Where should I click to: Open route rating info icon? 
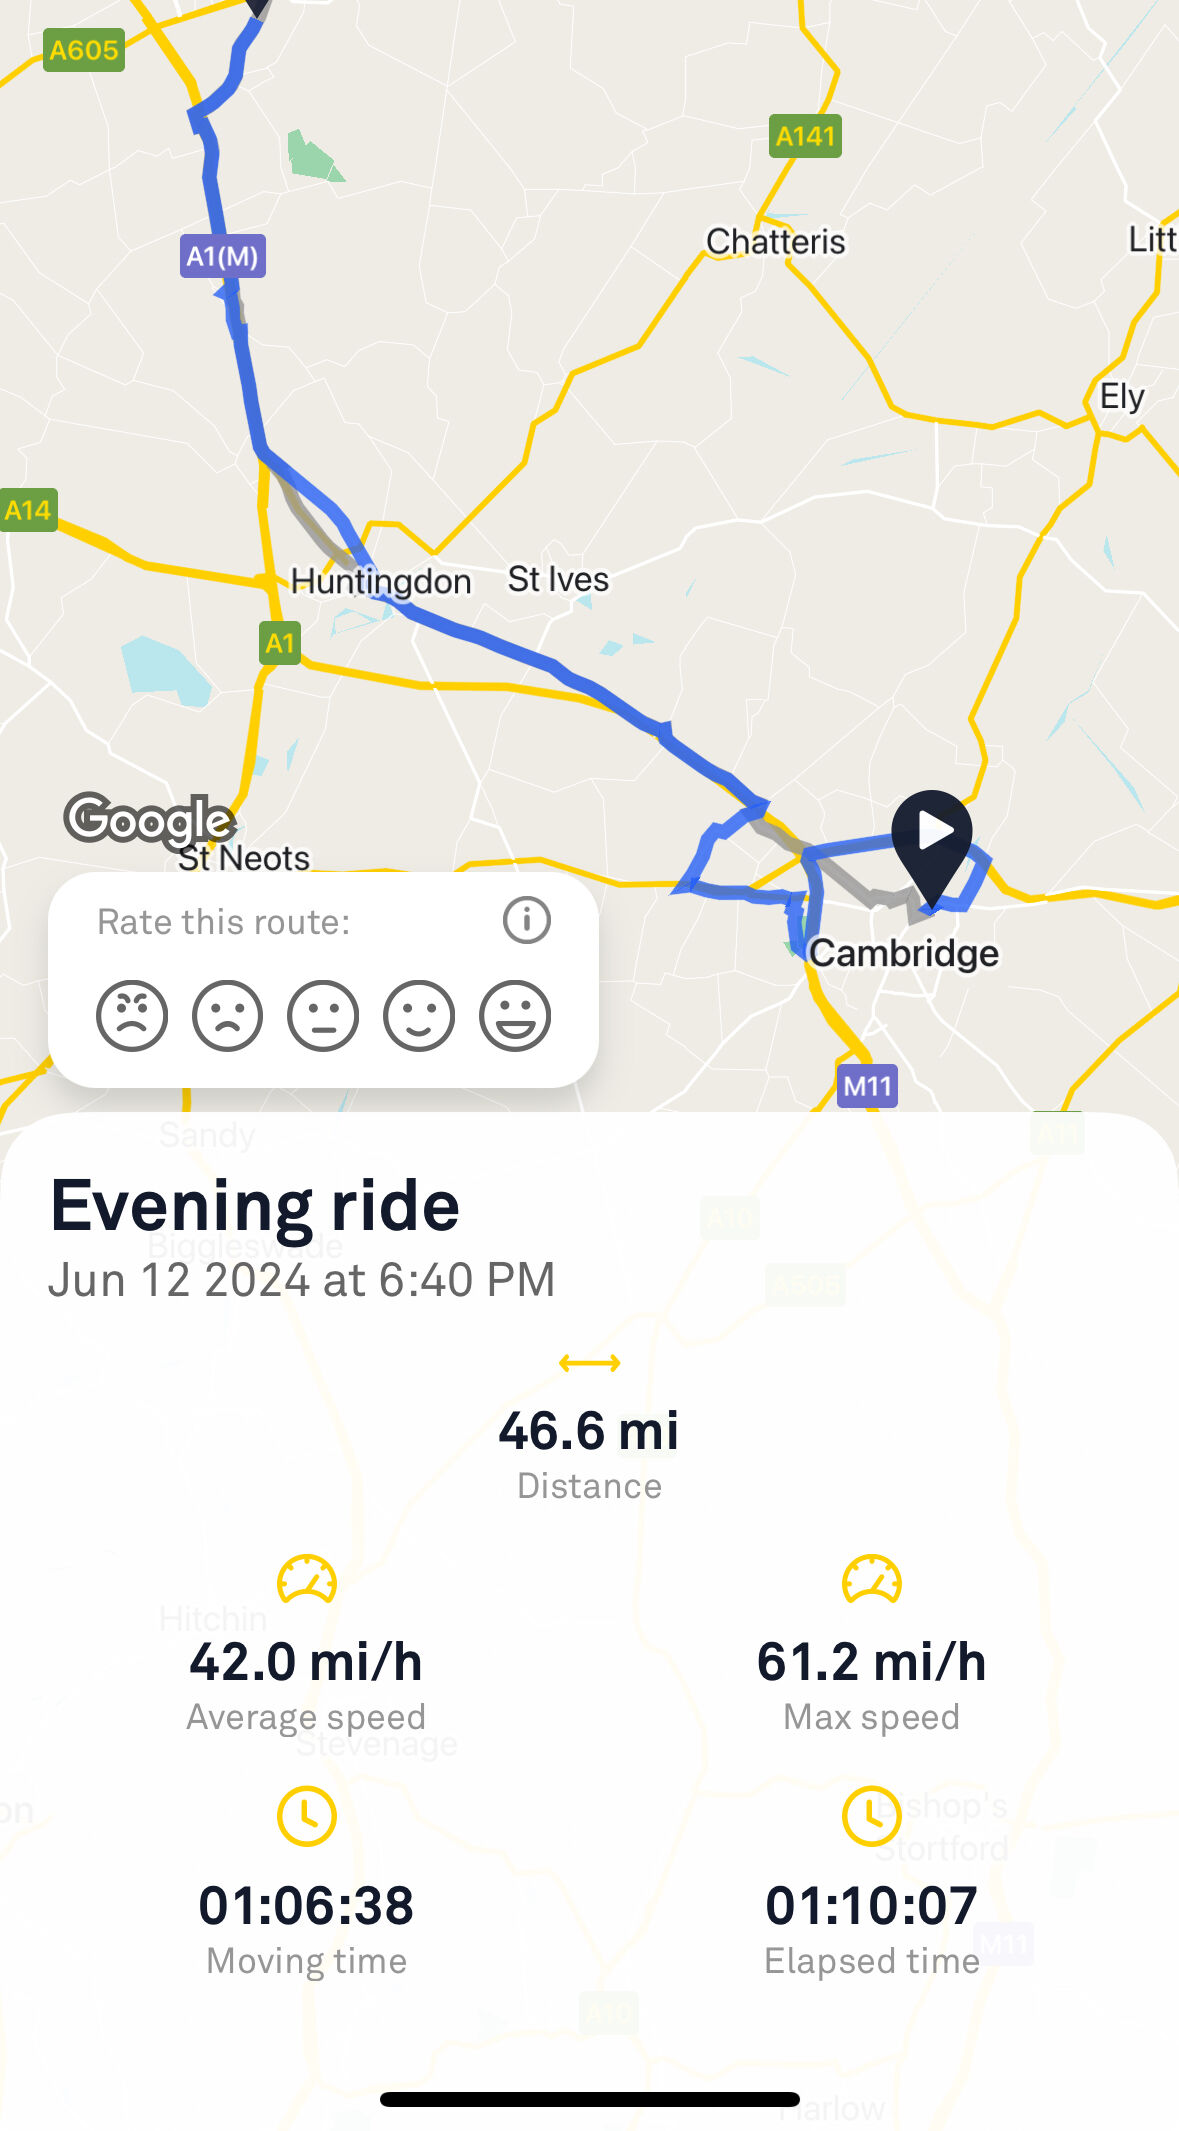click(527, 920)
